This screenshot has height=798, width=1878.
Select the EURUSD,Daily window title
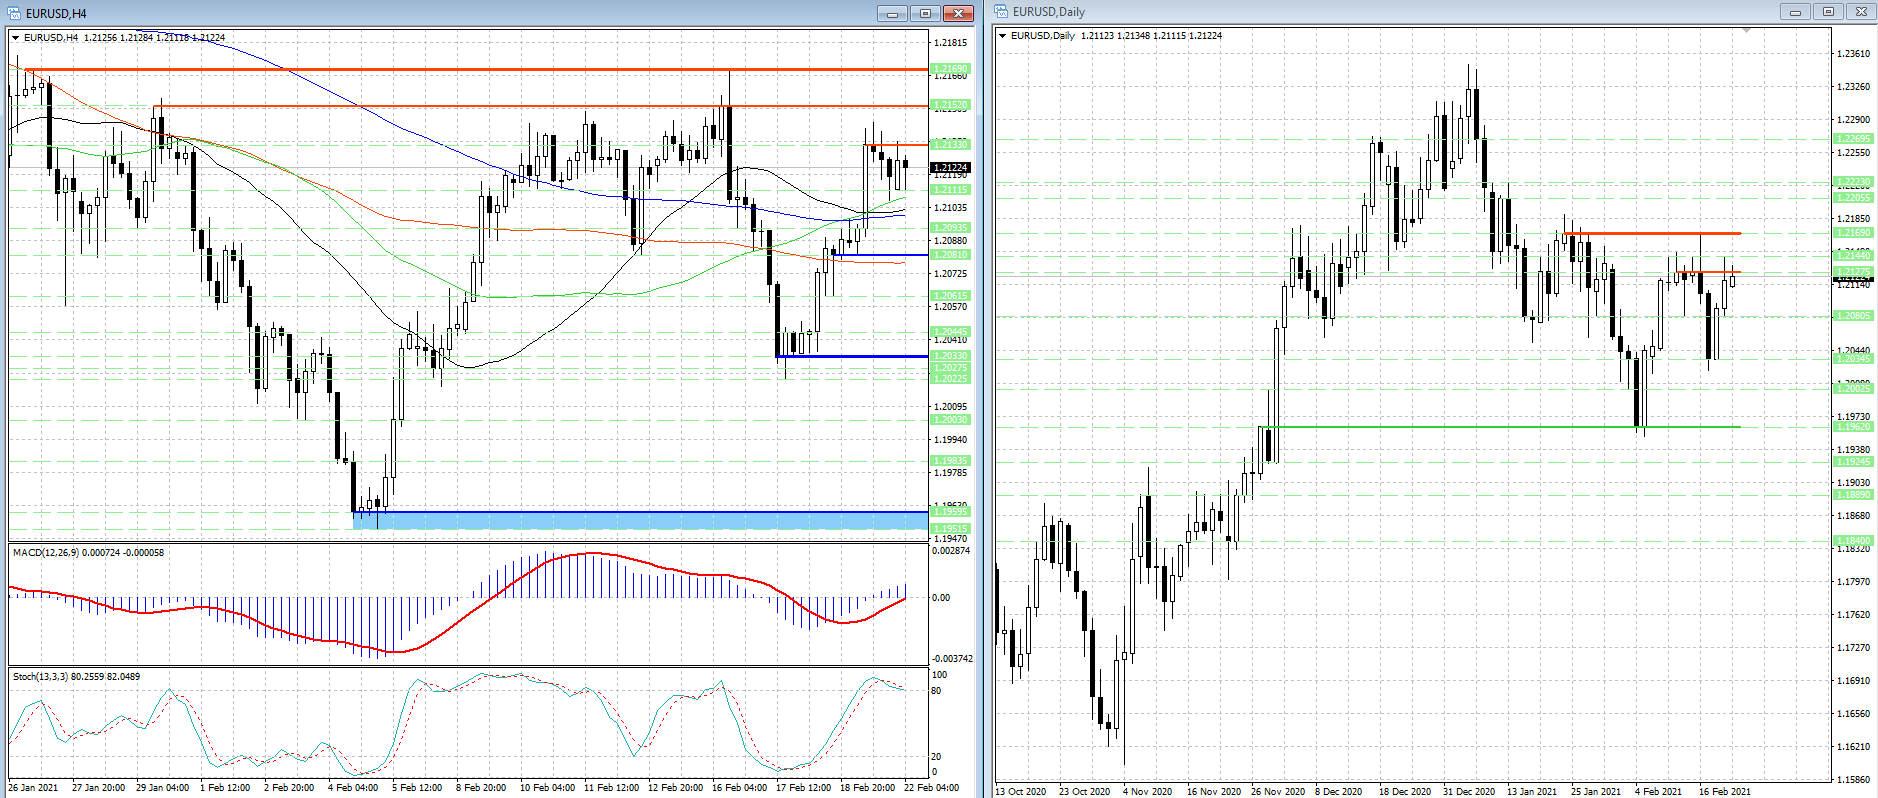pyautogui.click(x=1049, y=12)
